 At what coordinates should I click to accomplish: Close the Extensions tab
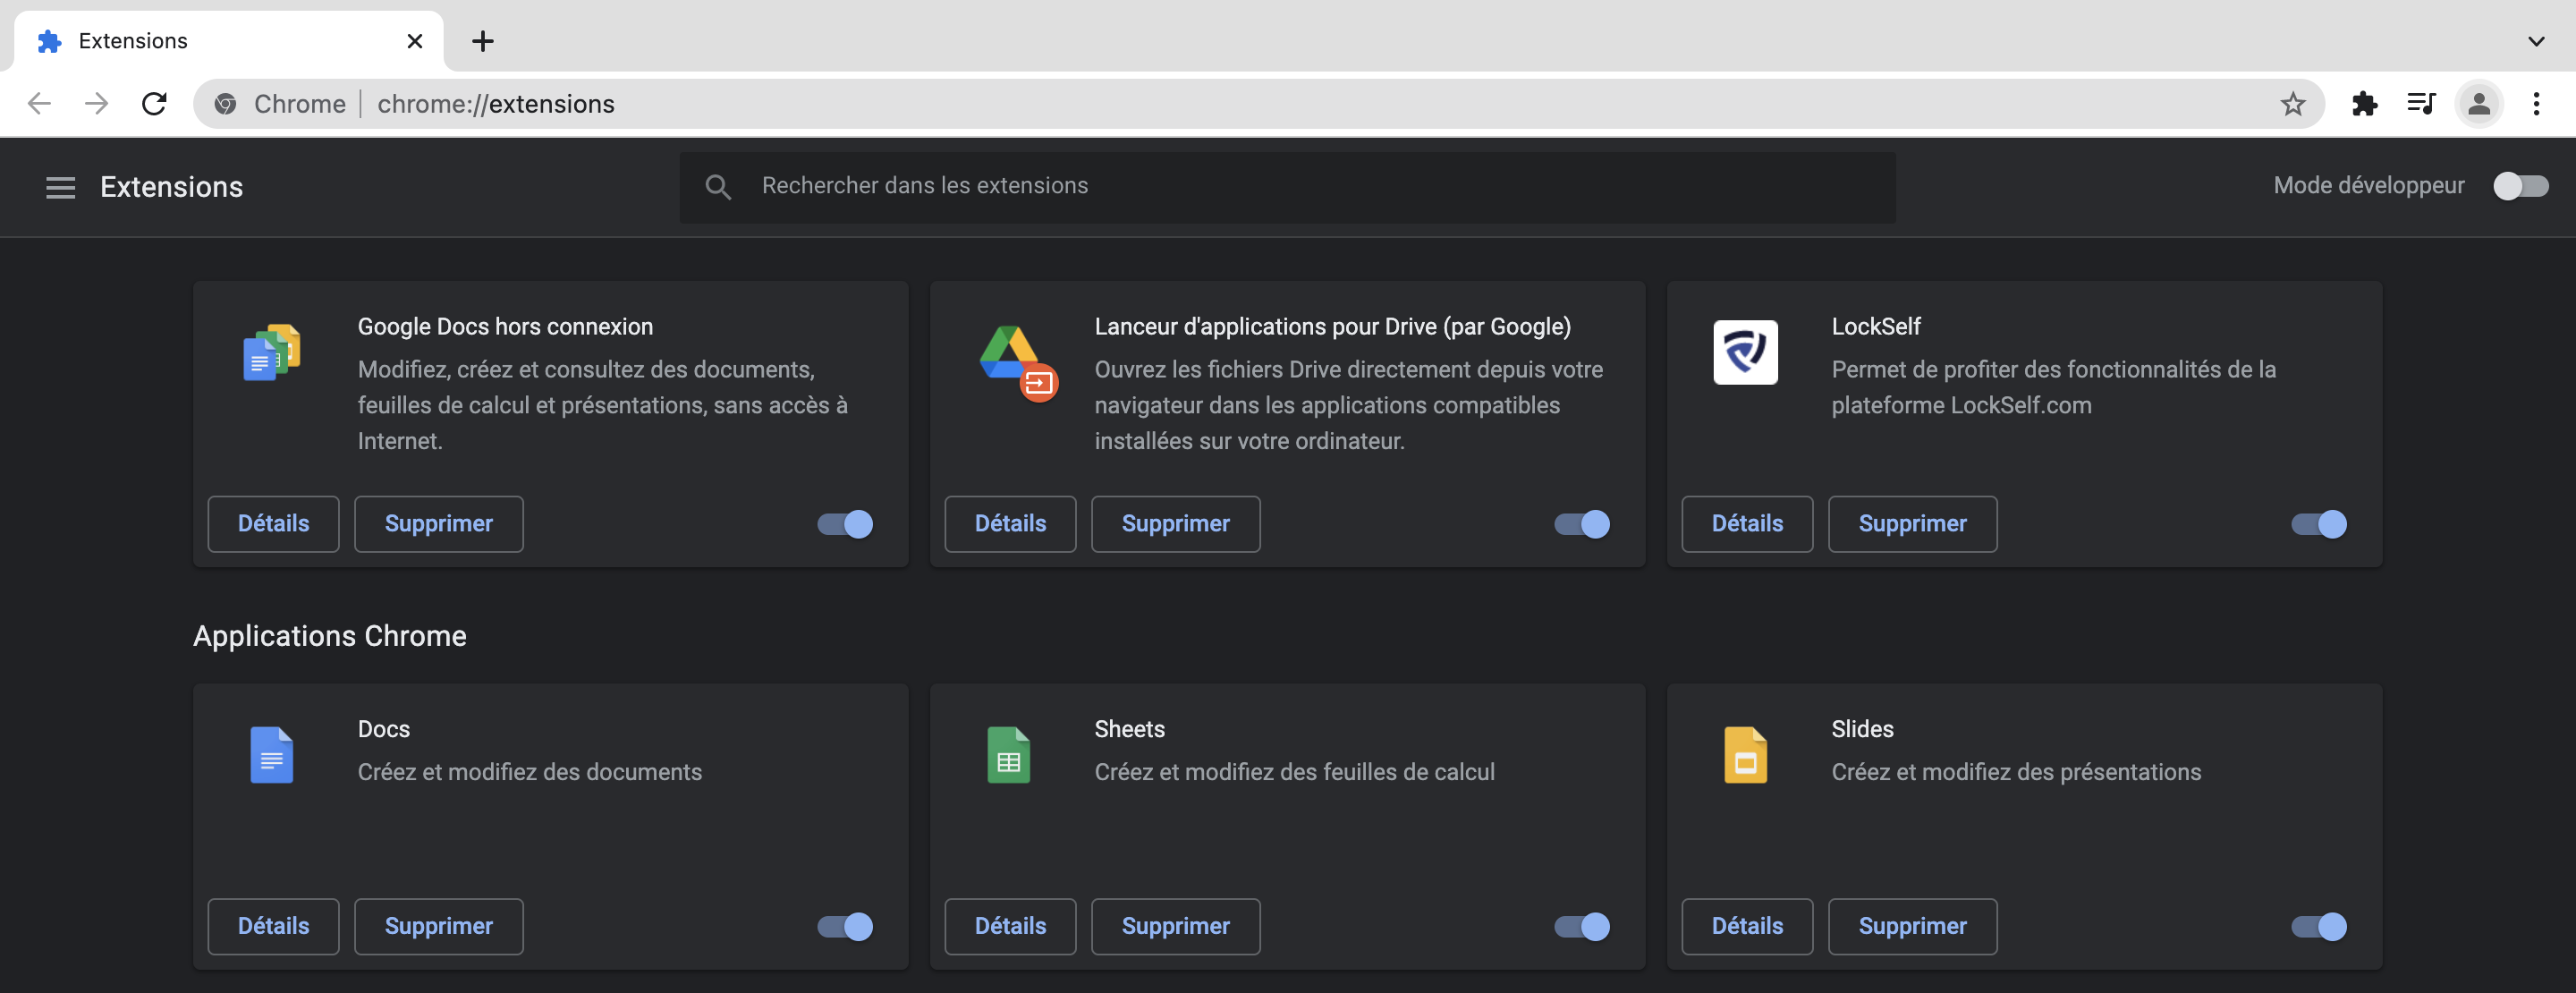pyautogui.click(x=415, y=41)
